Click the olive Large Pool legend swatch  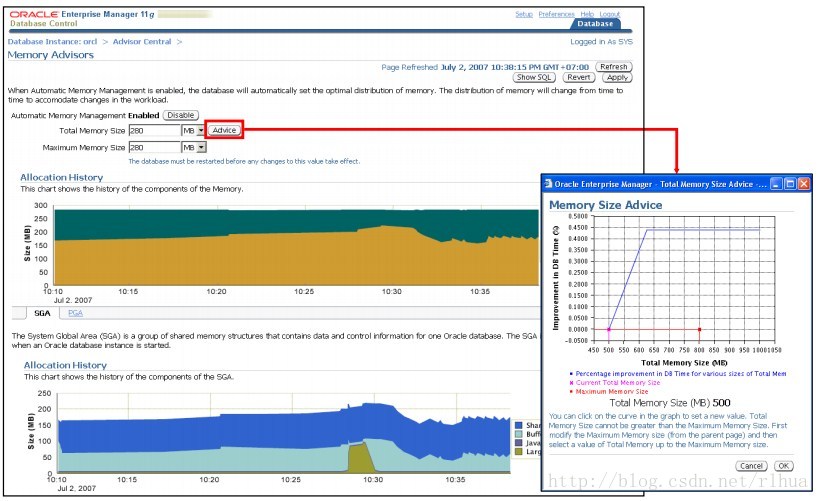[x=518, y=451]
